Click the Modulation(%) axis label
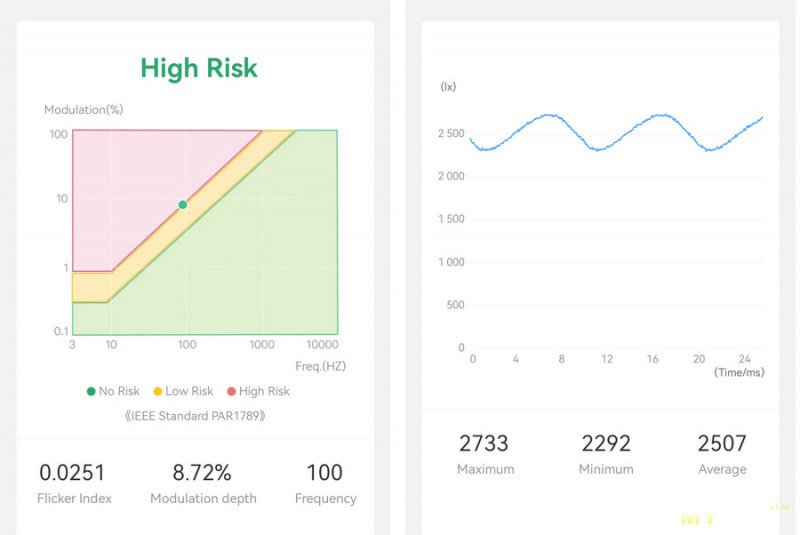The height and width of the screenshot is (535, 800). [83, 109]
